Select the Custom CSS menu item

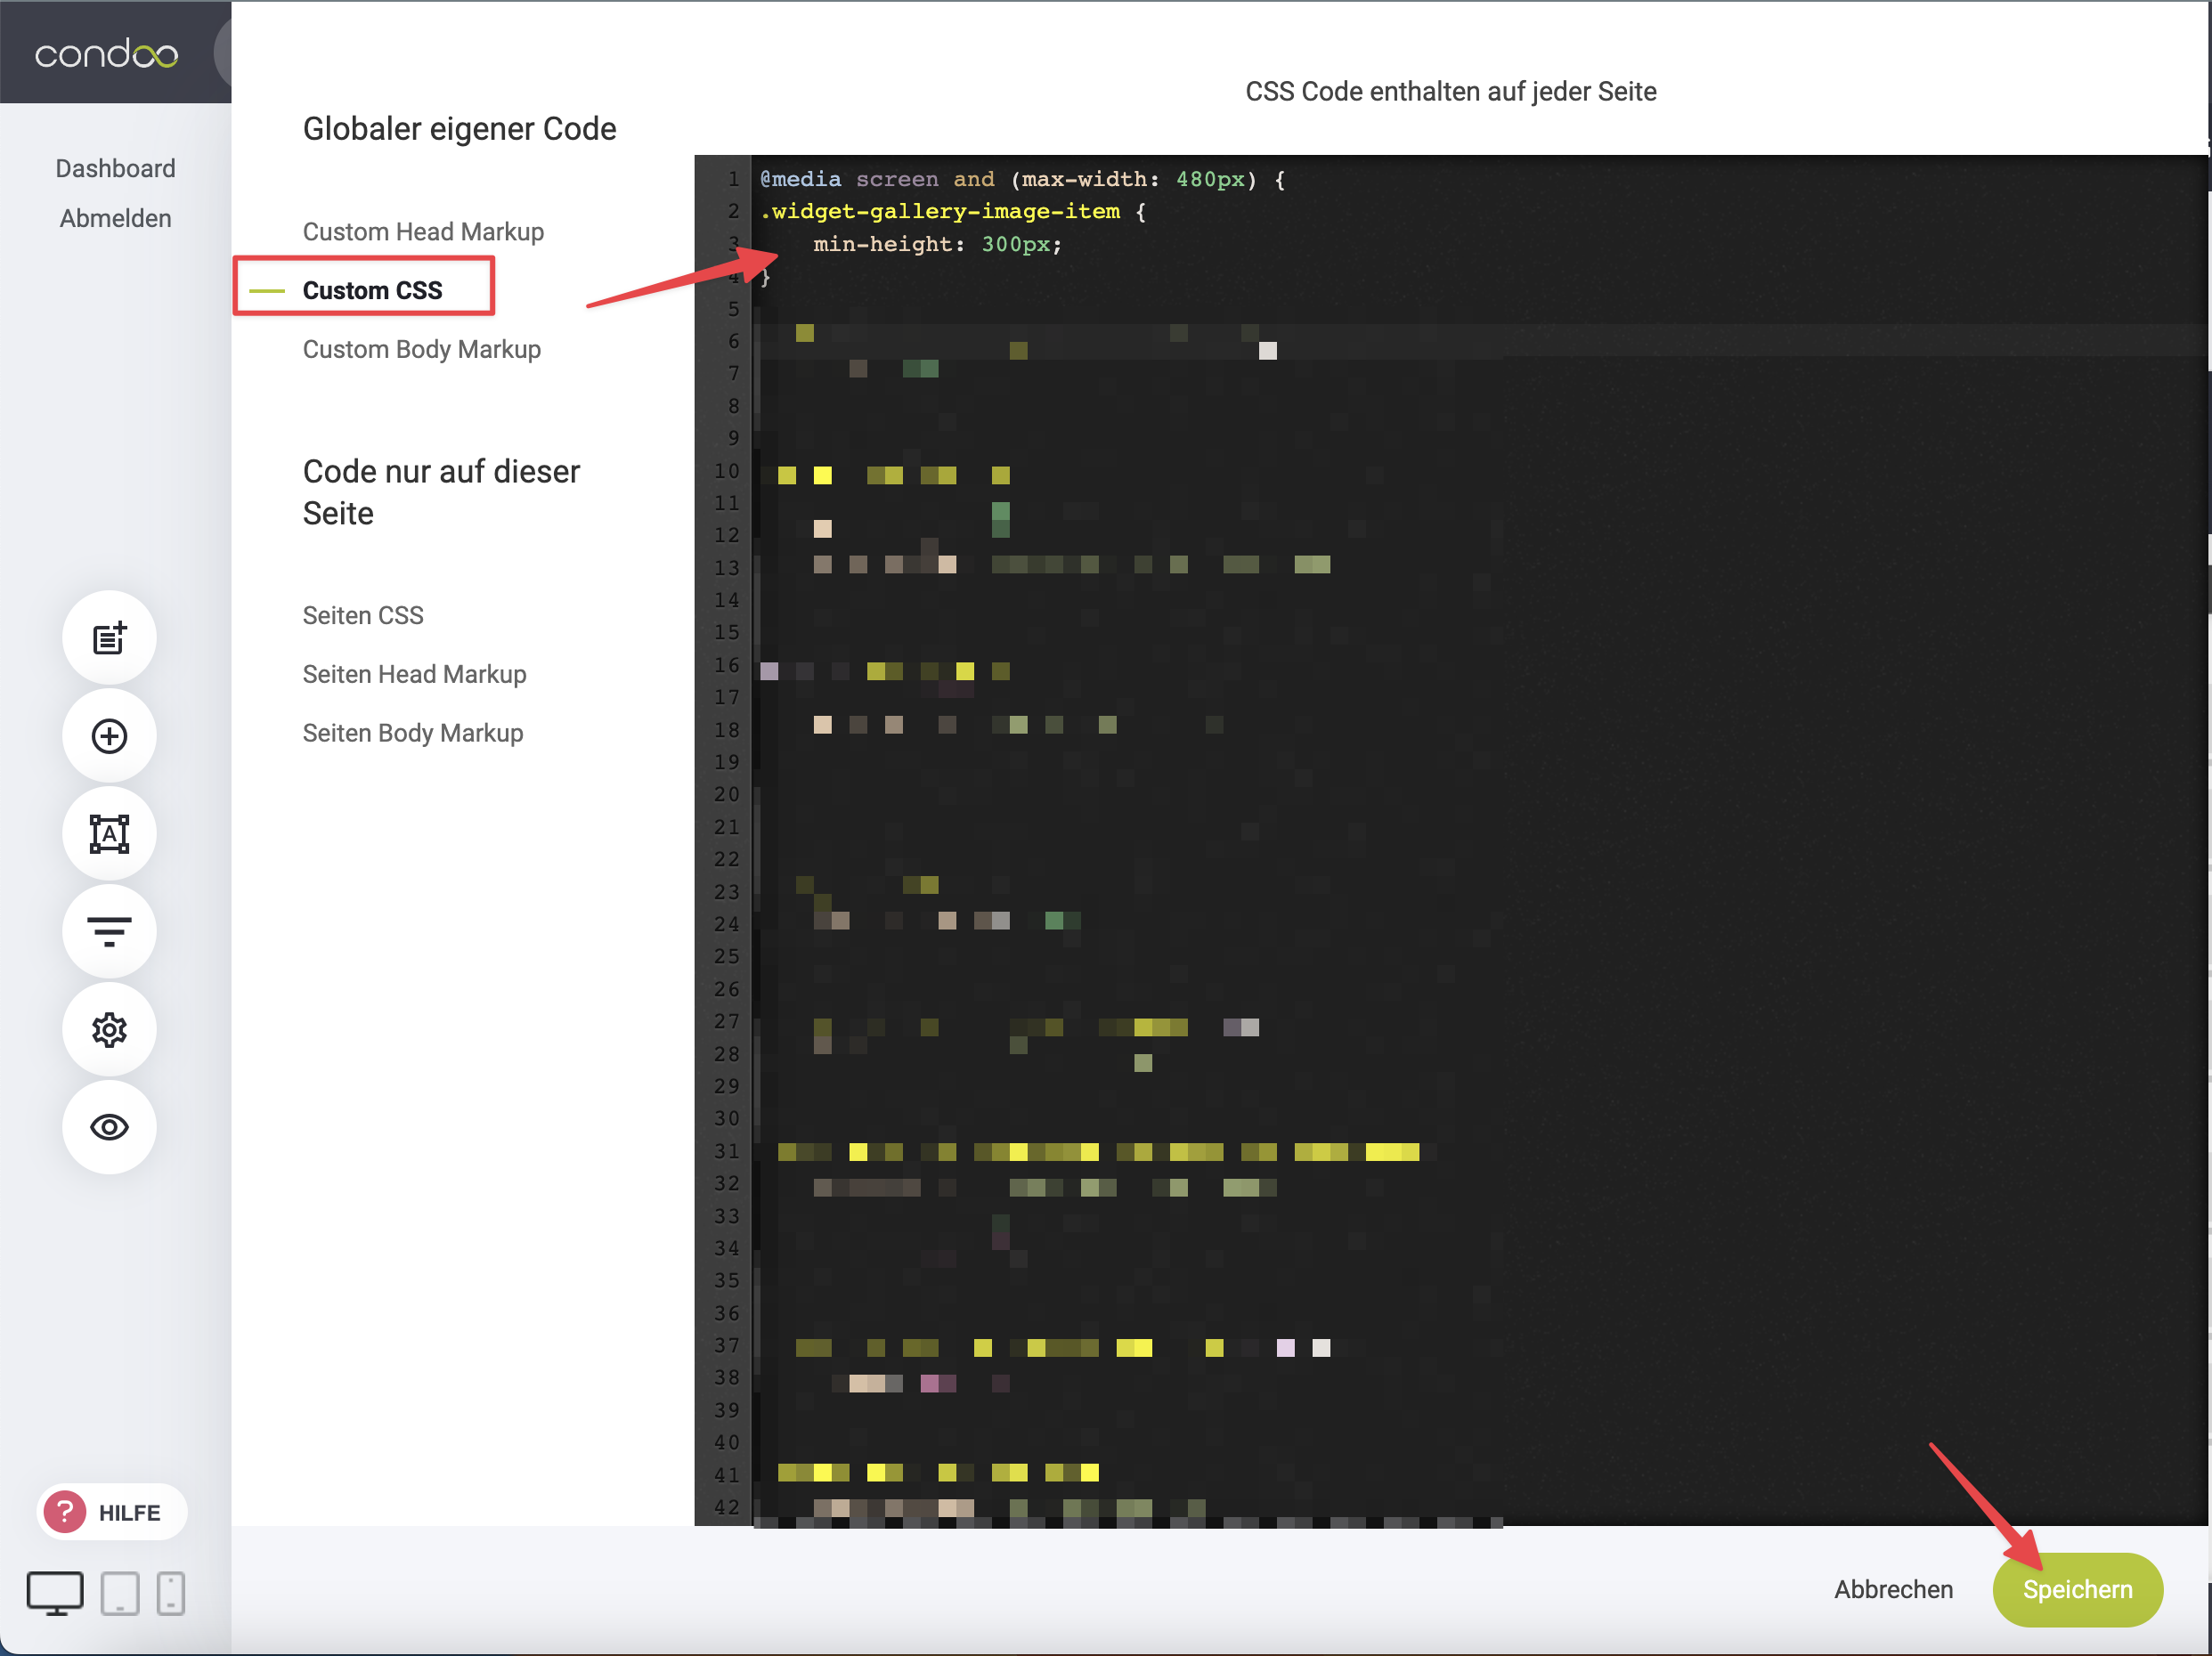click(372, 290)
